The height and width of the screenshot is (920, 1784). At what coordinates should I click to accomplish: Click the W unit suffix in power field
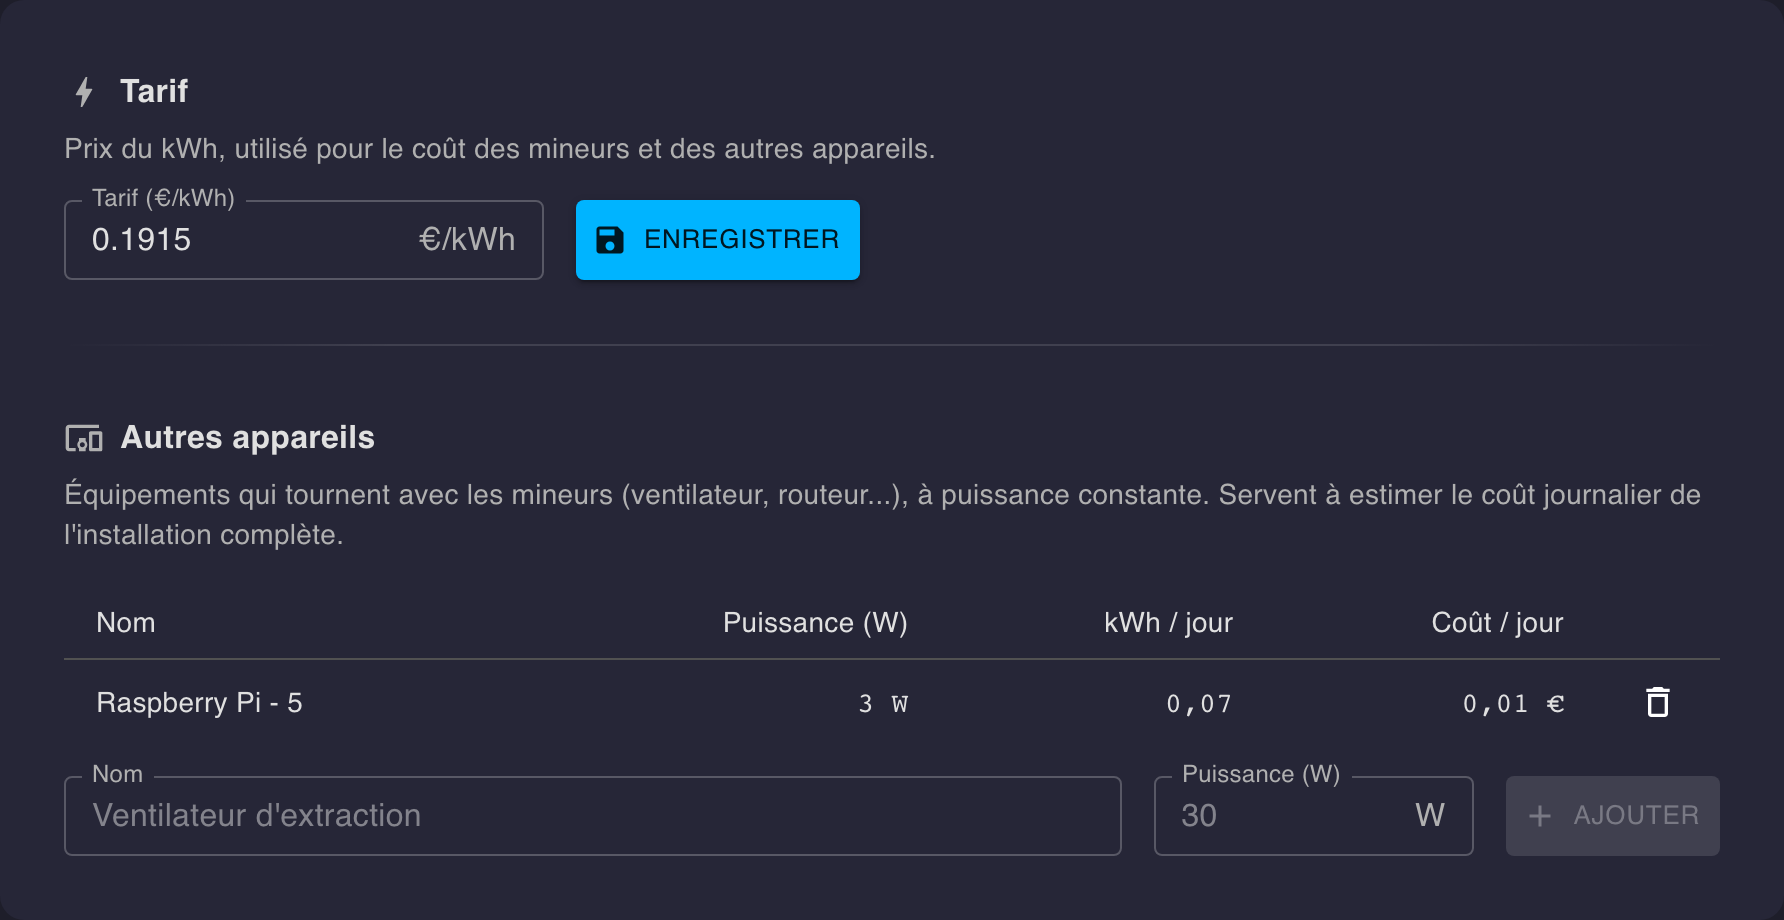pos(1430,816)
